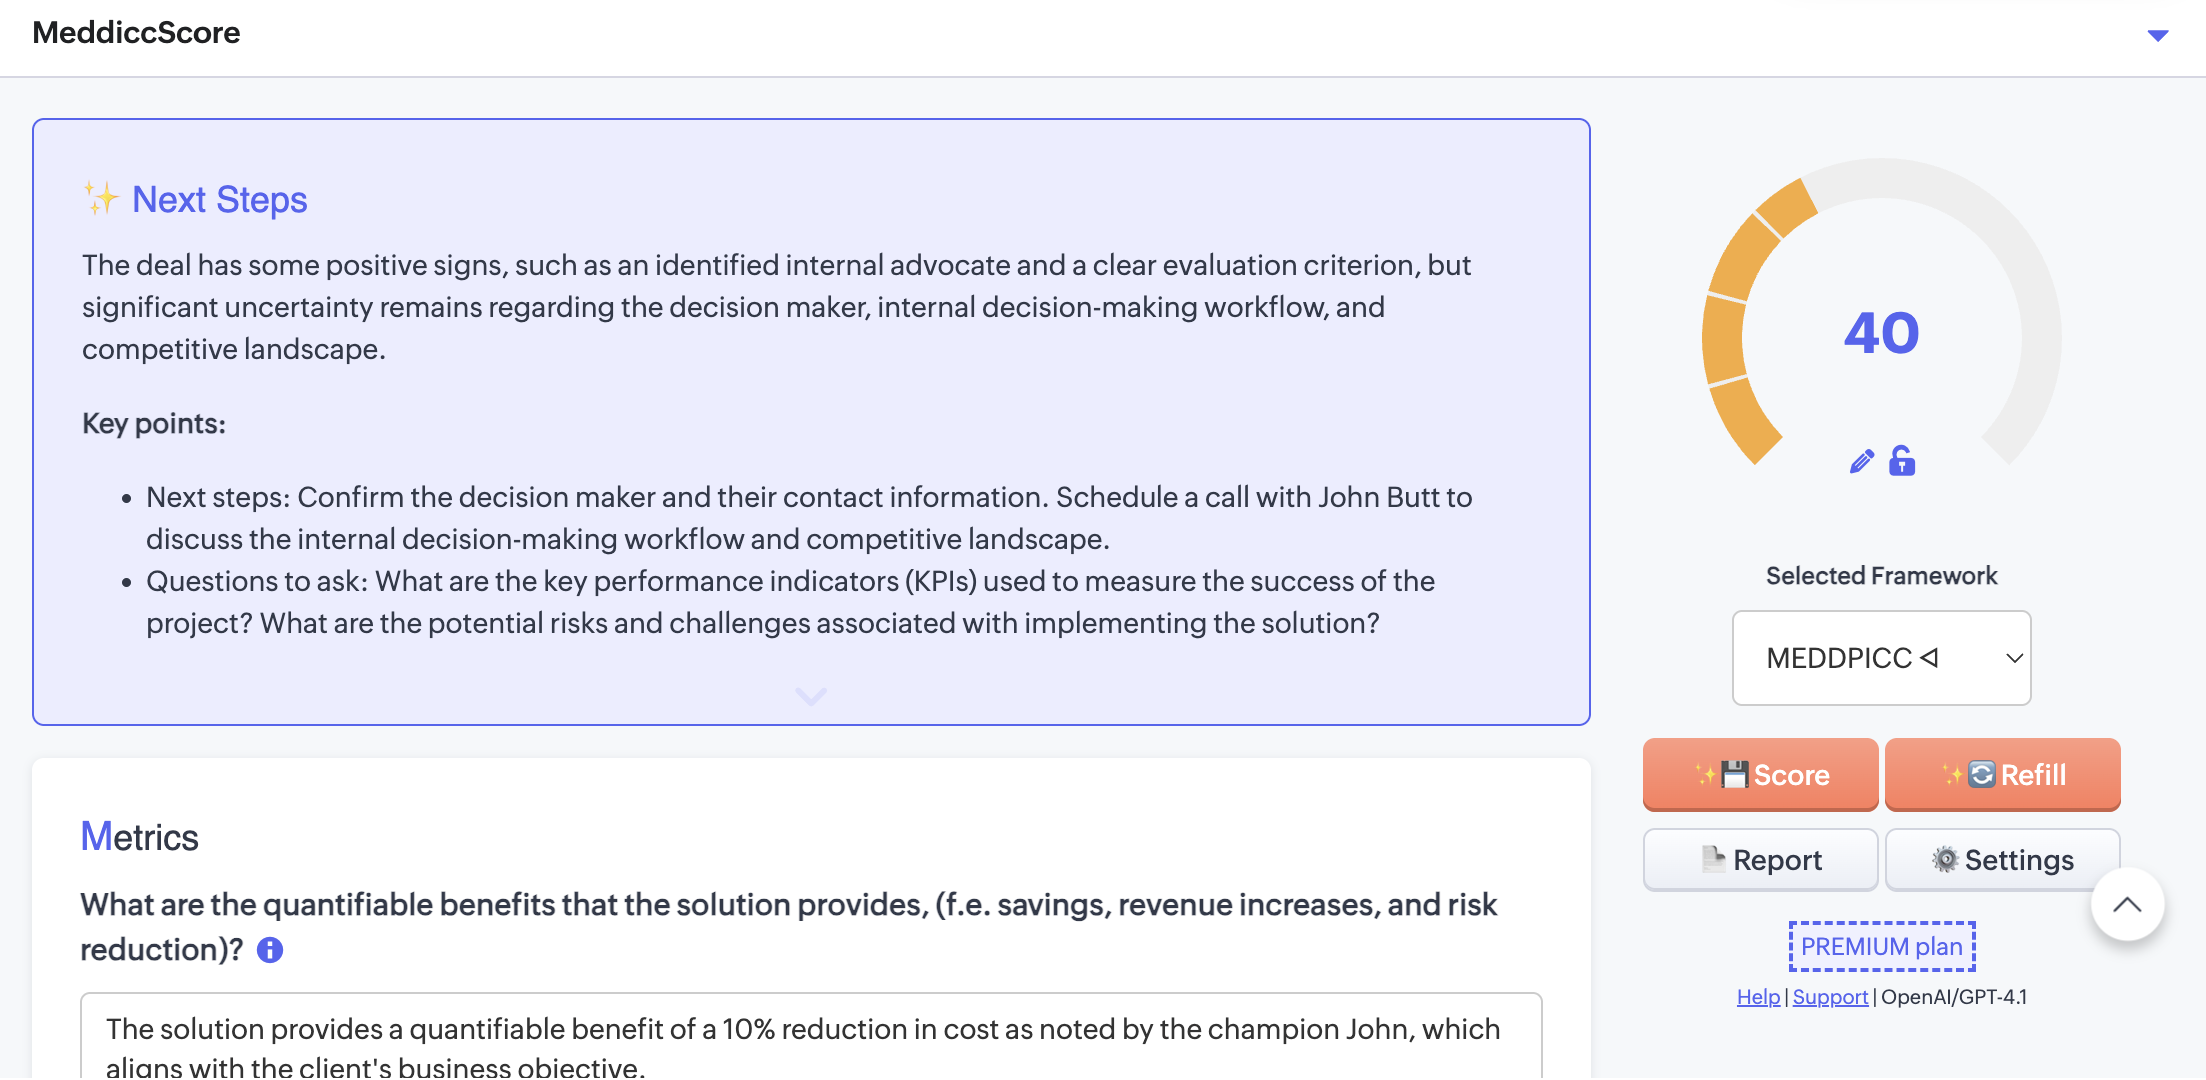2206x1080 pixels.
Task: Open the Selected Framework MEDDPICC dropdown
Action: (1881, 658)
